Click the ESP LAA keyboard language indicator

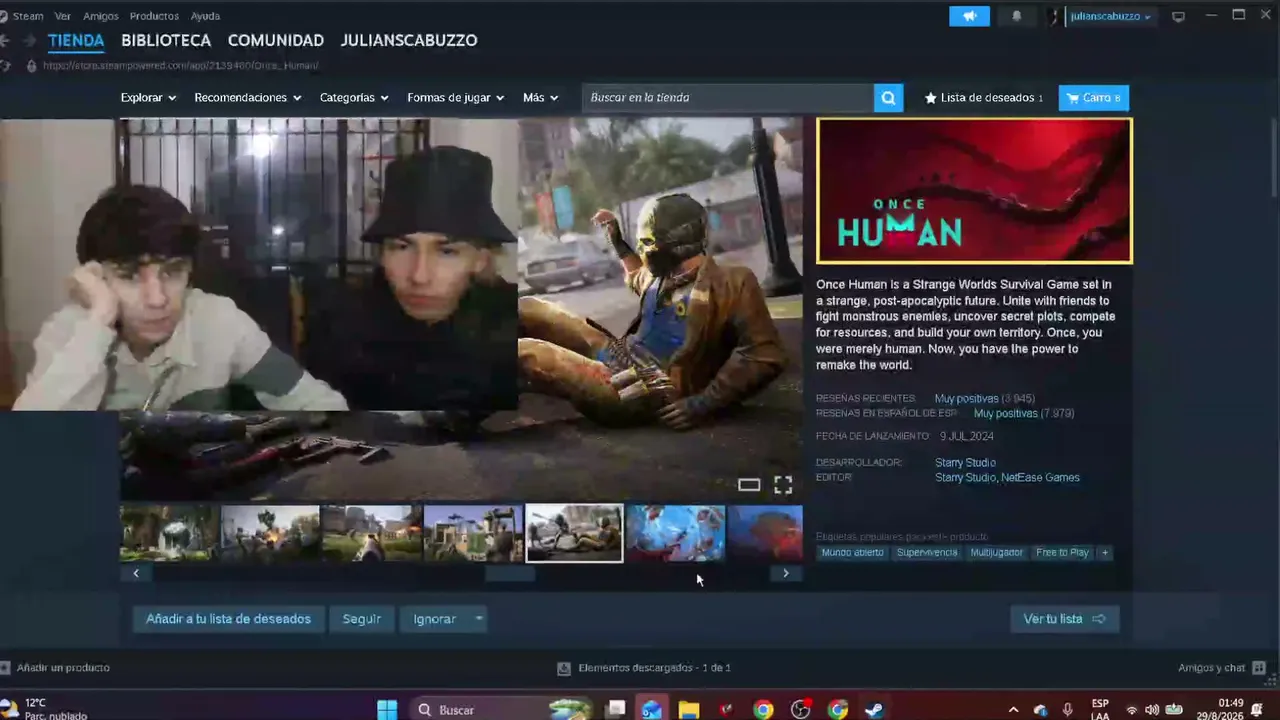[1100, 709]
